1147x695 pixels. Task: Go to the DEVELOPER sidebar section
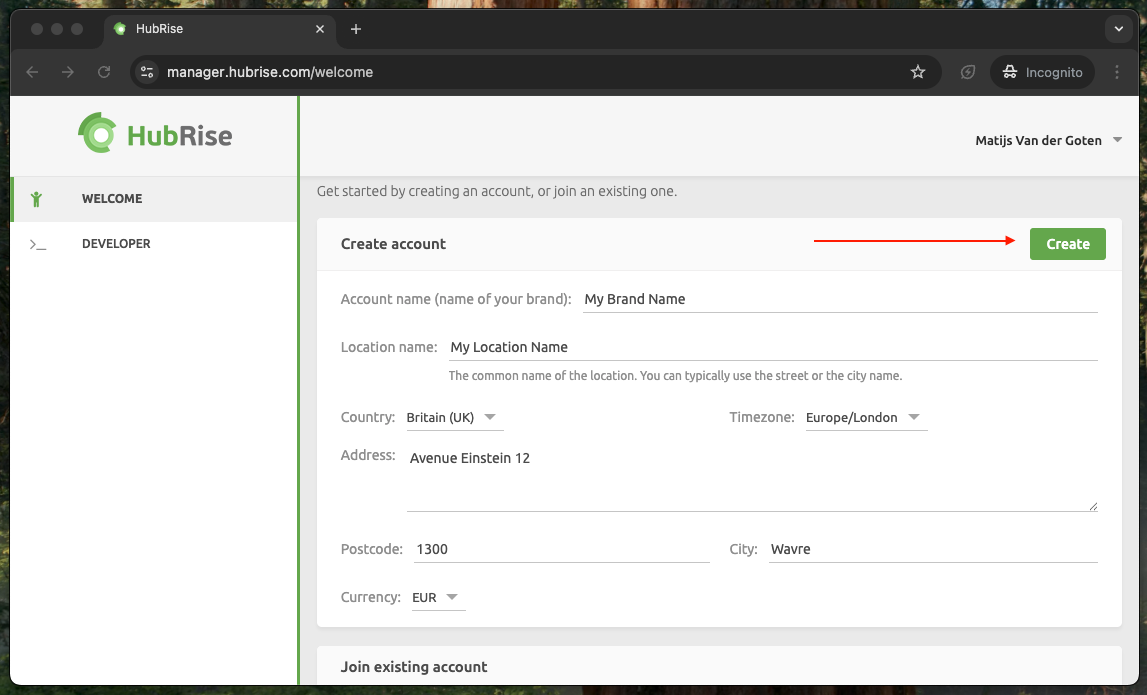tap(116, 244)
